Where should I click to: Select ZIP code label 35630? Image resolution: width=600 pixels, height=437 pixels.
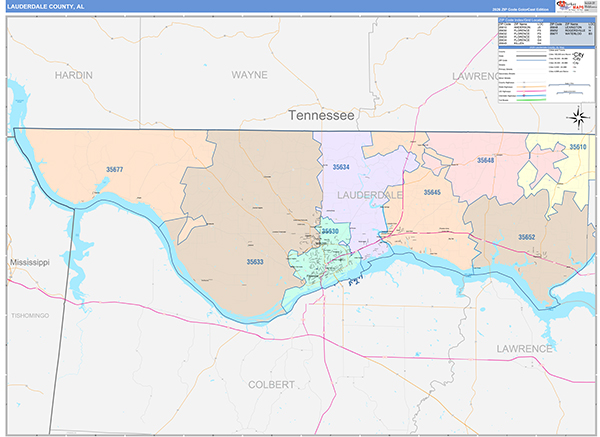tap(329, 231)
